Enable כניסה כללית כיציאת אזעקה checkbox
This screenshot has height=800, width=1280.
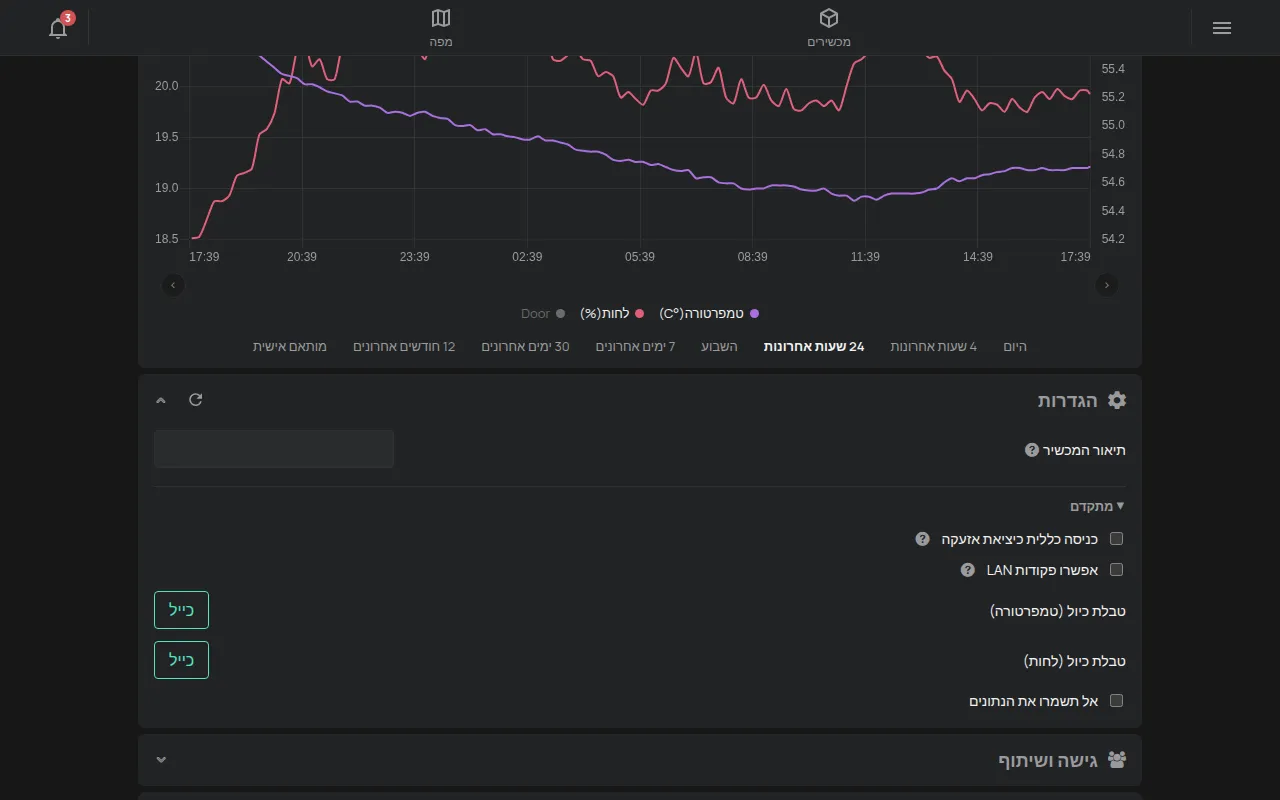1117,539
